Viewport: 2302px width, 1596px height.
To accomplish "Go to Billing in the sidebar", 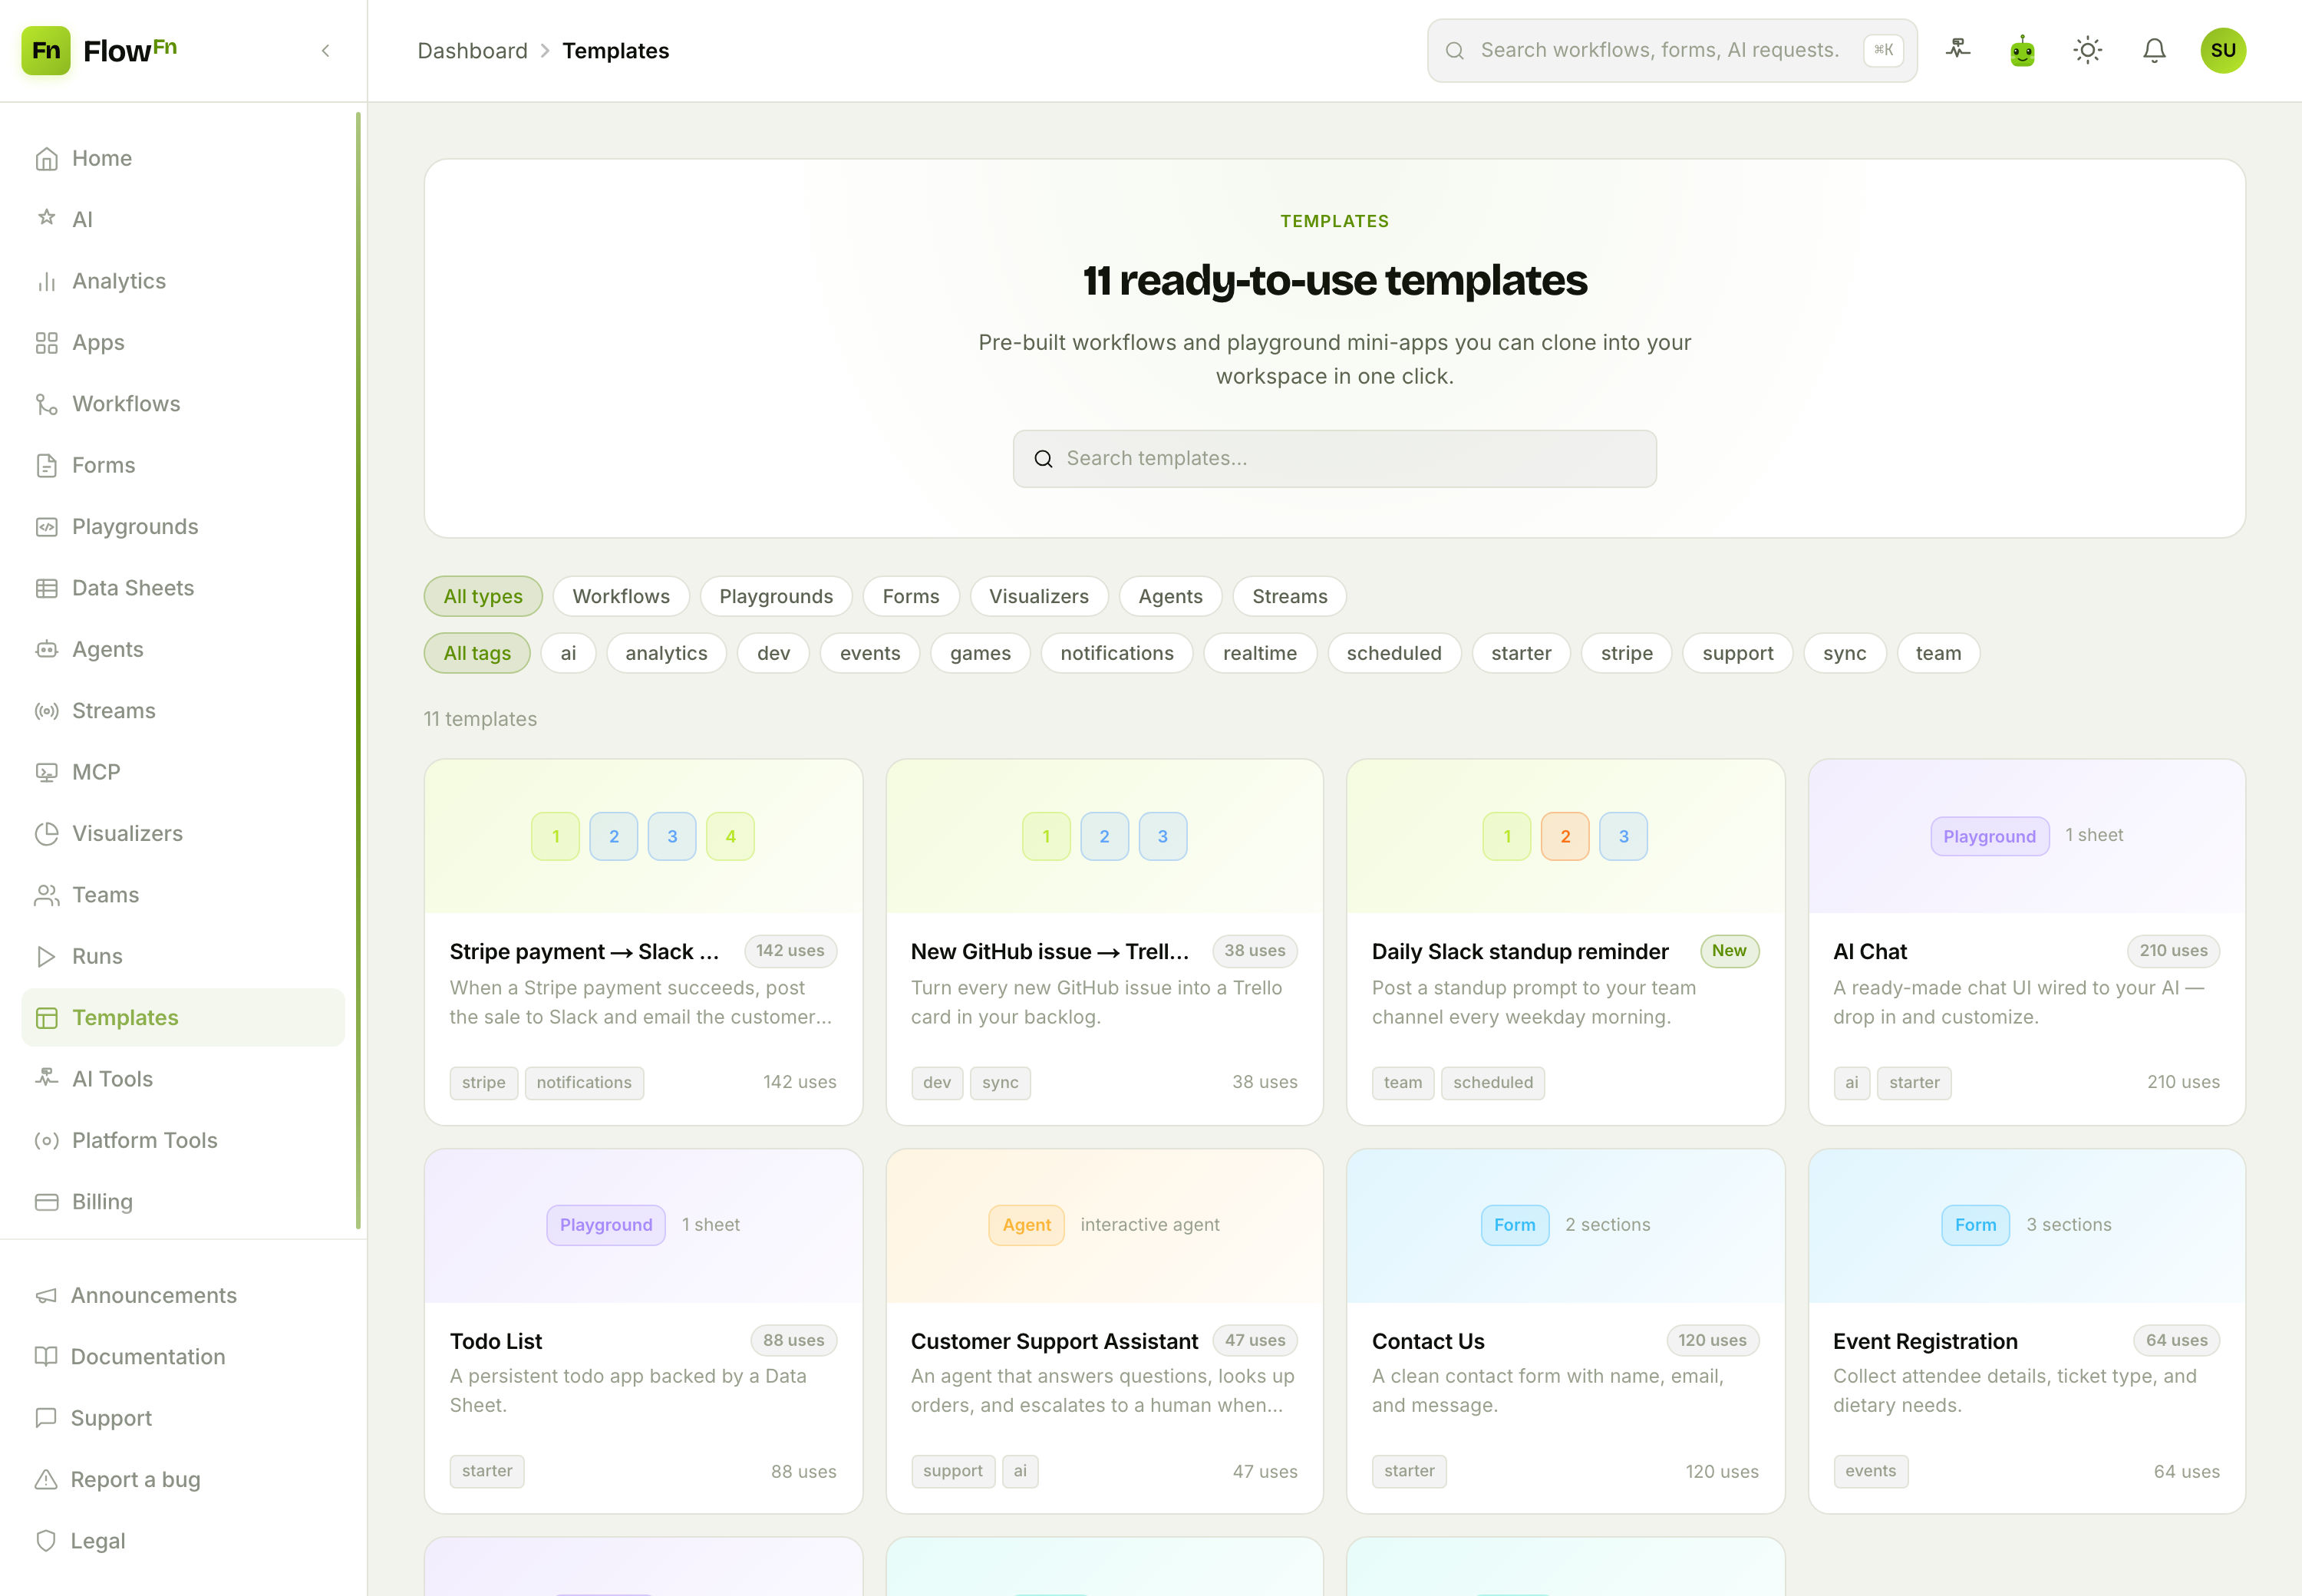I will pos(183,1202).
